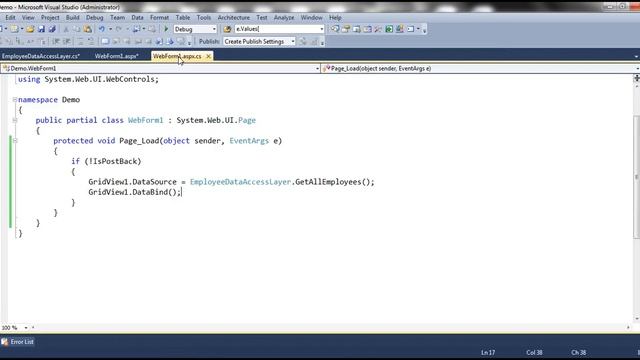Viewport: 640px width, 360px height.
Task: Click the Add New Item toolbar icon
Action: [x=15, y=29]
